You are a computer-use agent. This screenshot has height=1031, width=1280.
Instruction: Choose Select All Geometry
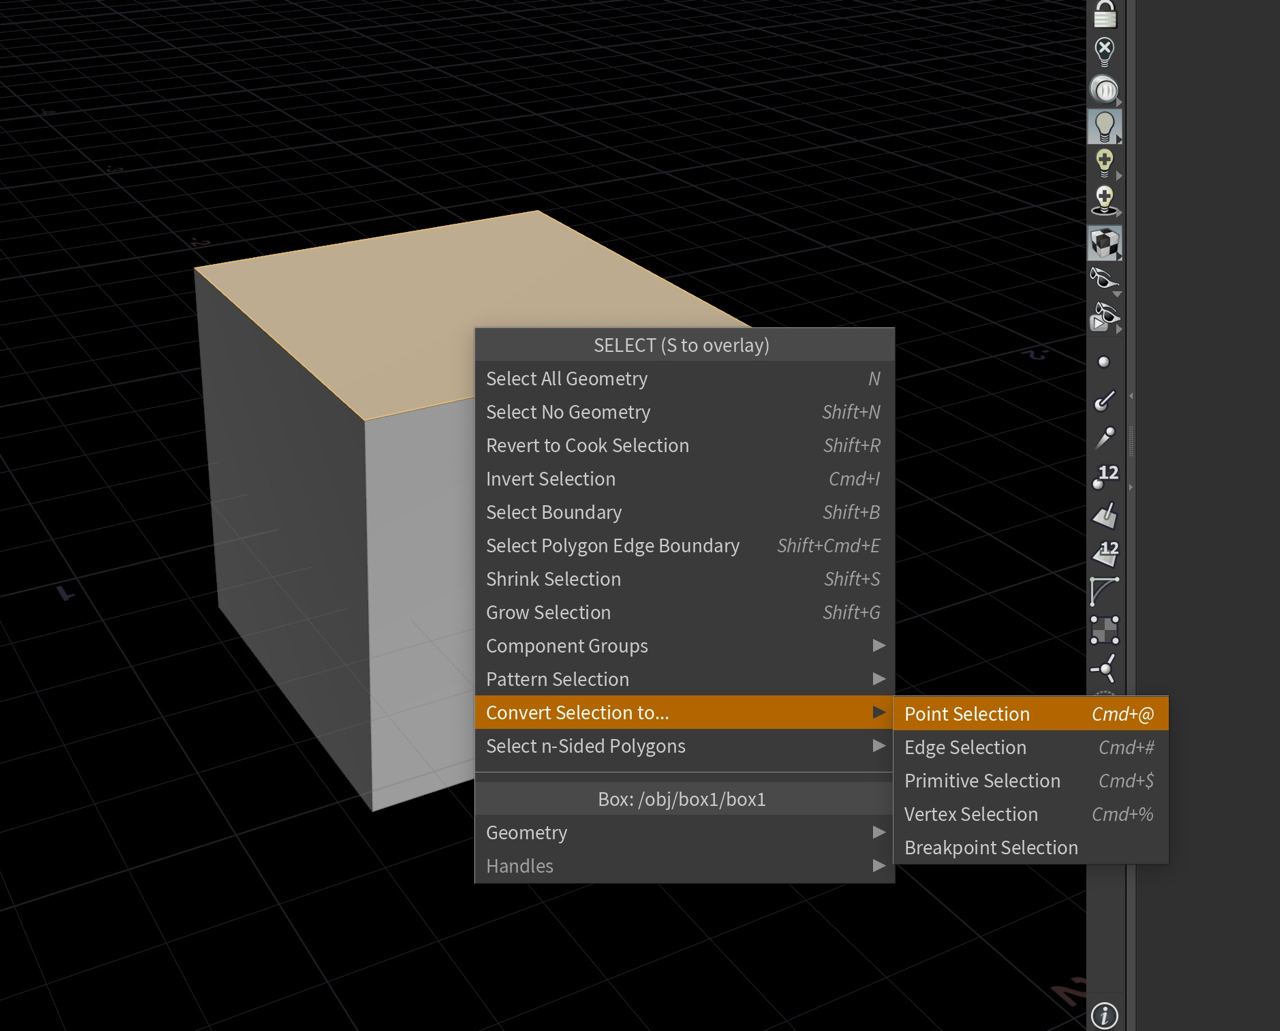[684, 378]
